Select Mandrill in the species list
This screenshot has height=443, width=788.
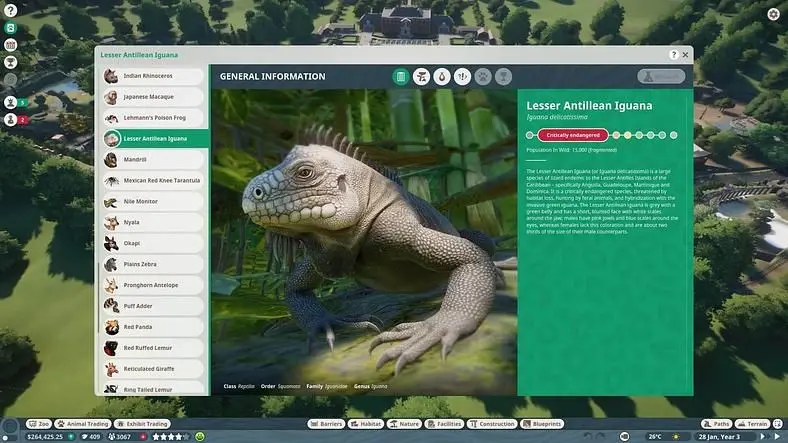click(153, 160)
